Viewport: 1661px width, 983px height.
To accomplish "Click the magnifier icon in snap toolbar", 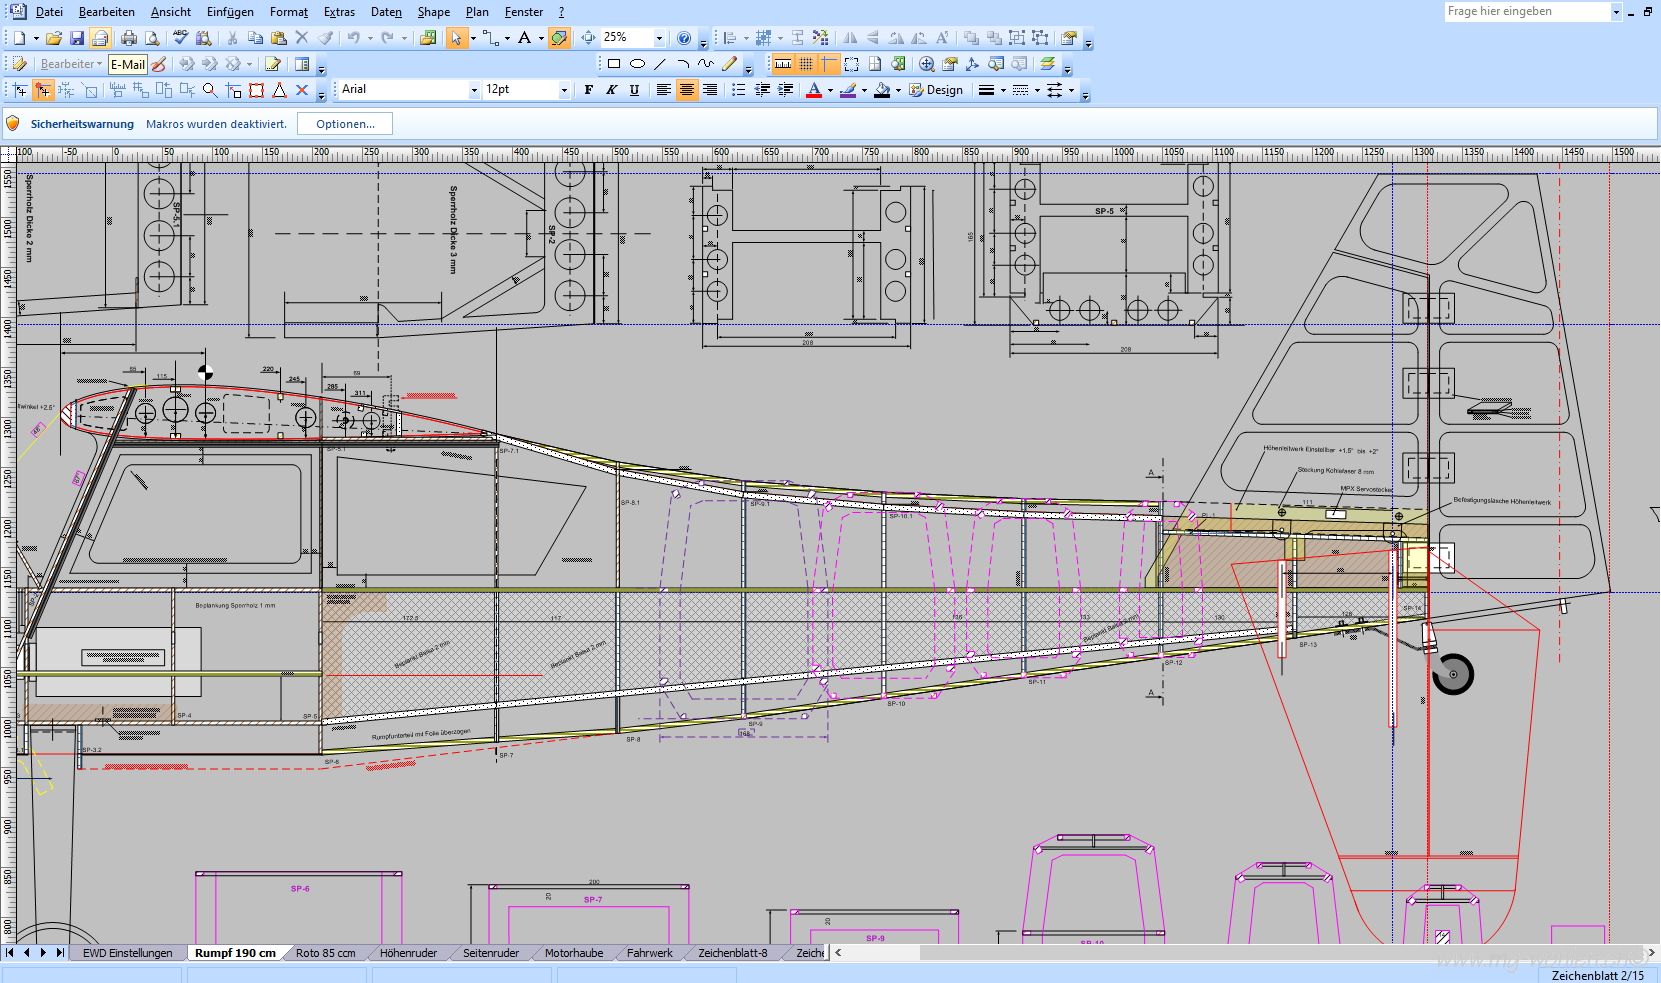I will tap(210, 90).
